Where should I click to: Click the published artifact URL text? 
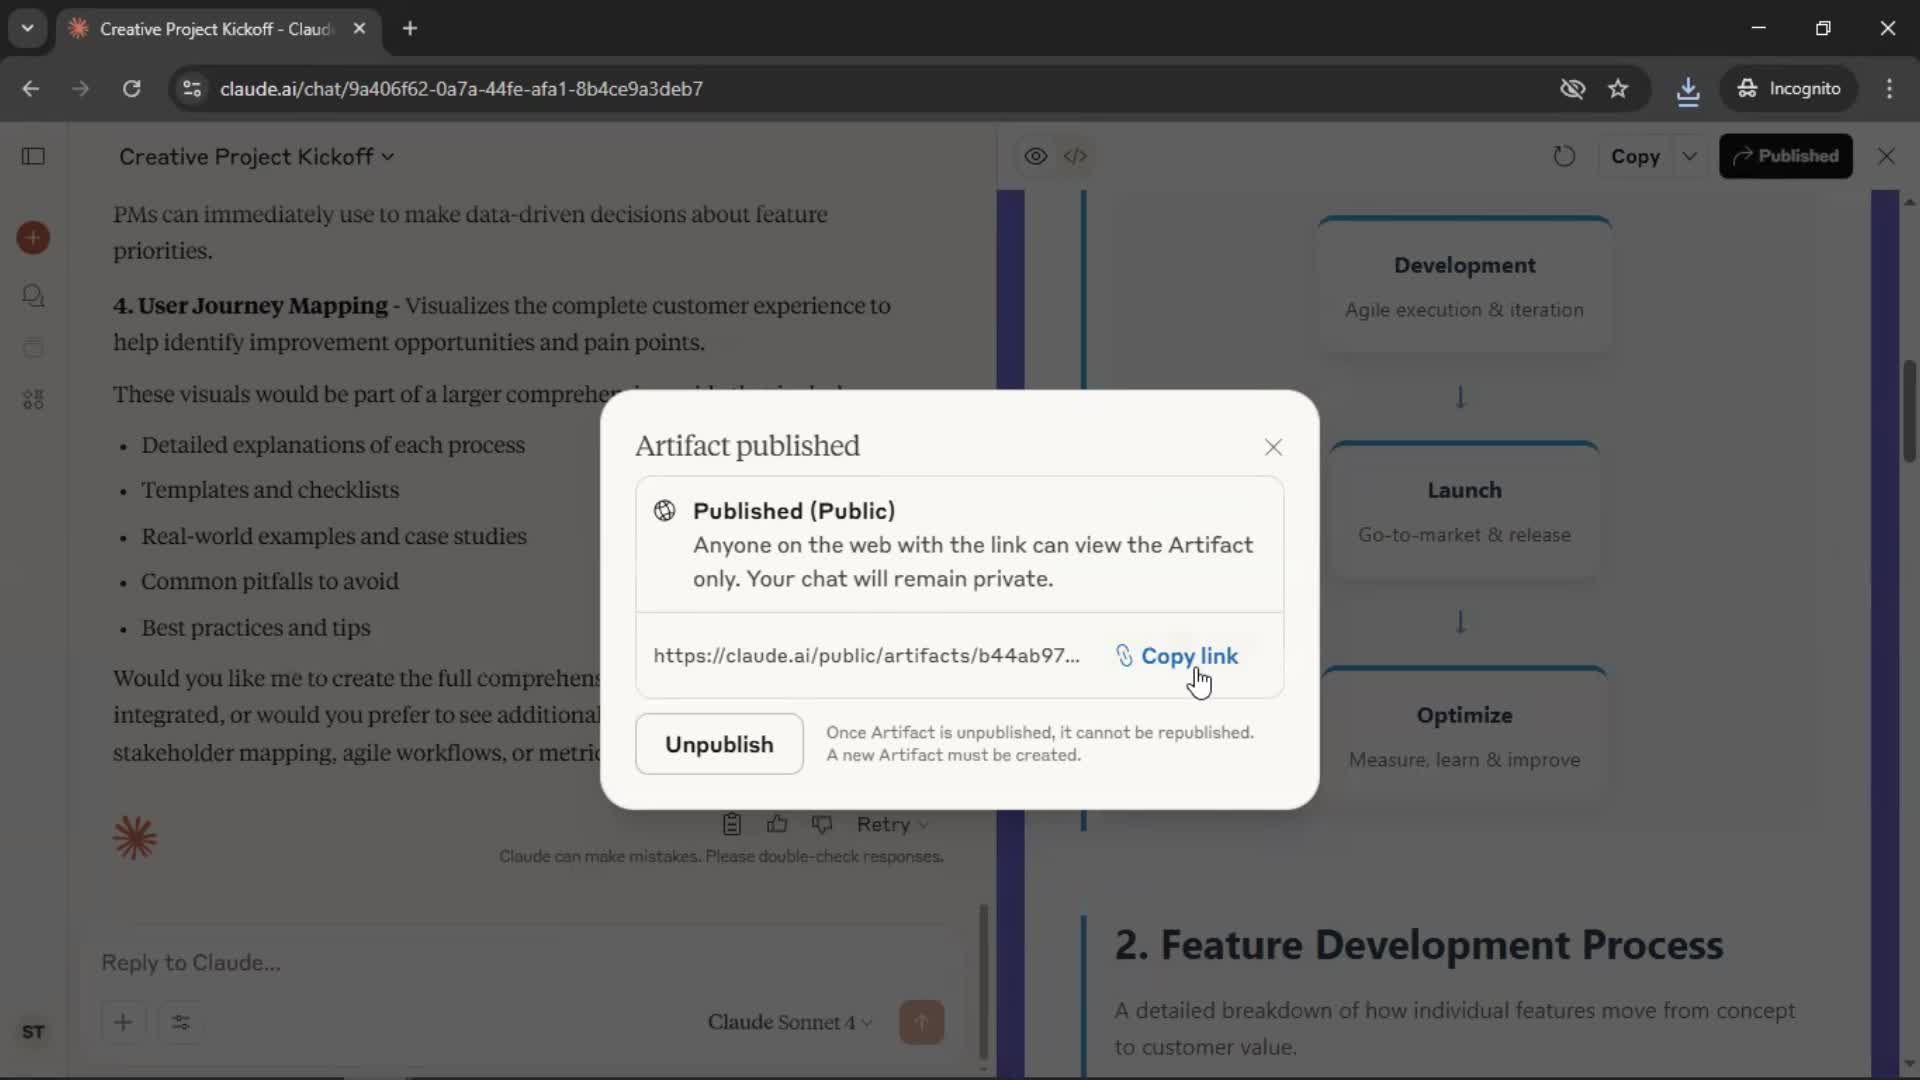pos(866,656)
